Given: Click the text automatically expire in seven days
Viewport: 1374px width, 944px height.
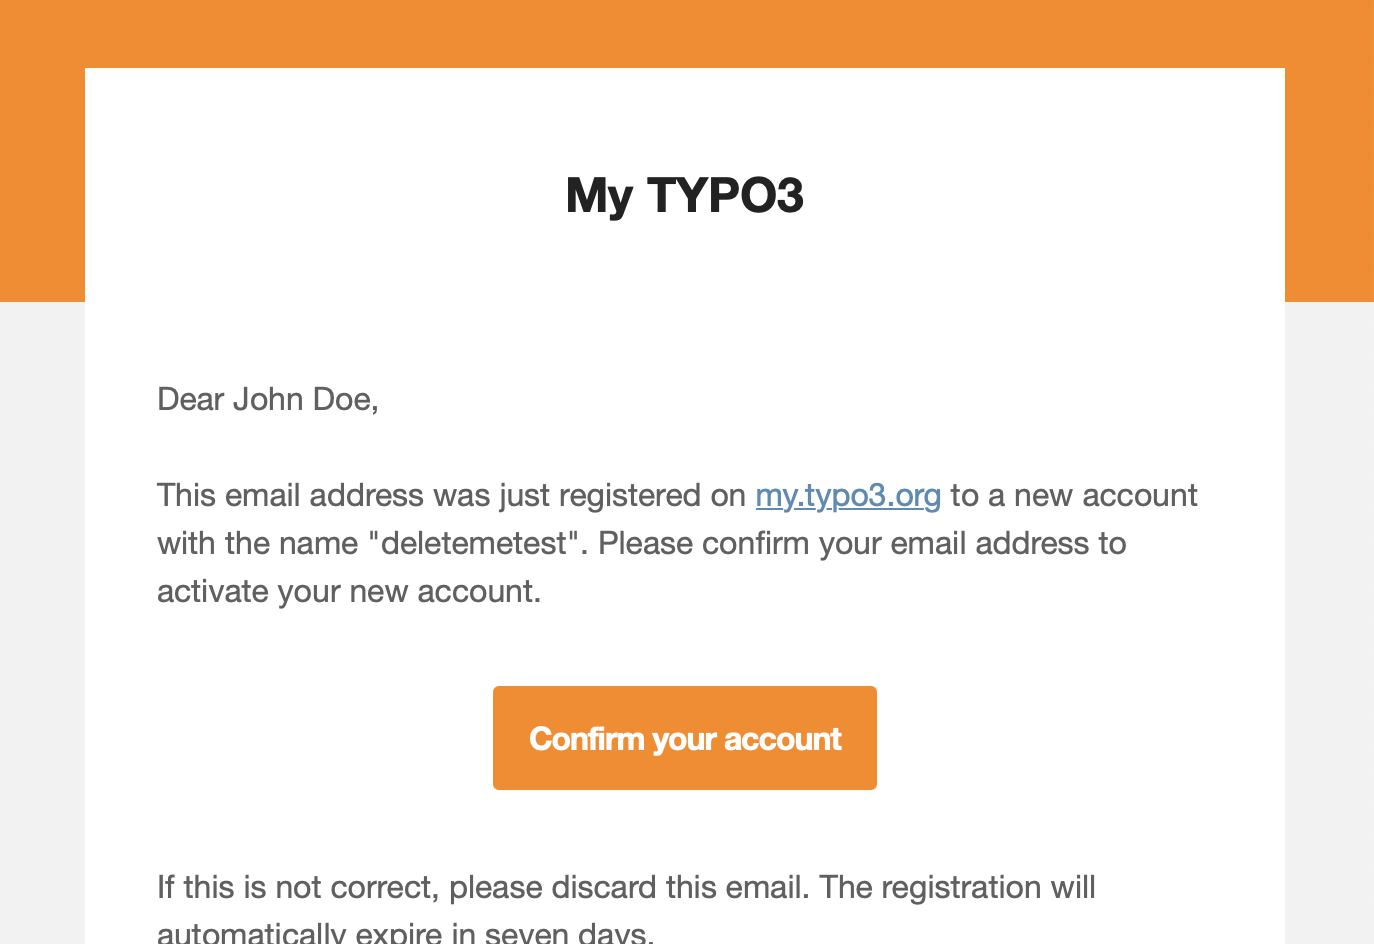Looking at the screenshot, I should (405, 934).
